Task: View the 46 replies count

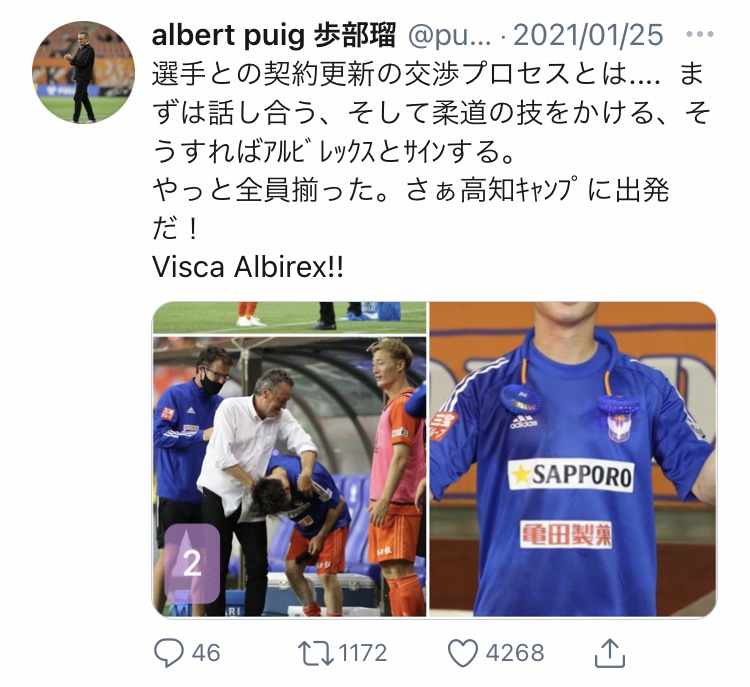Action: [206, 653]
